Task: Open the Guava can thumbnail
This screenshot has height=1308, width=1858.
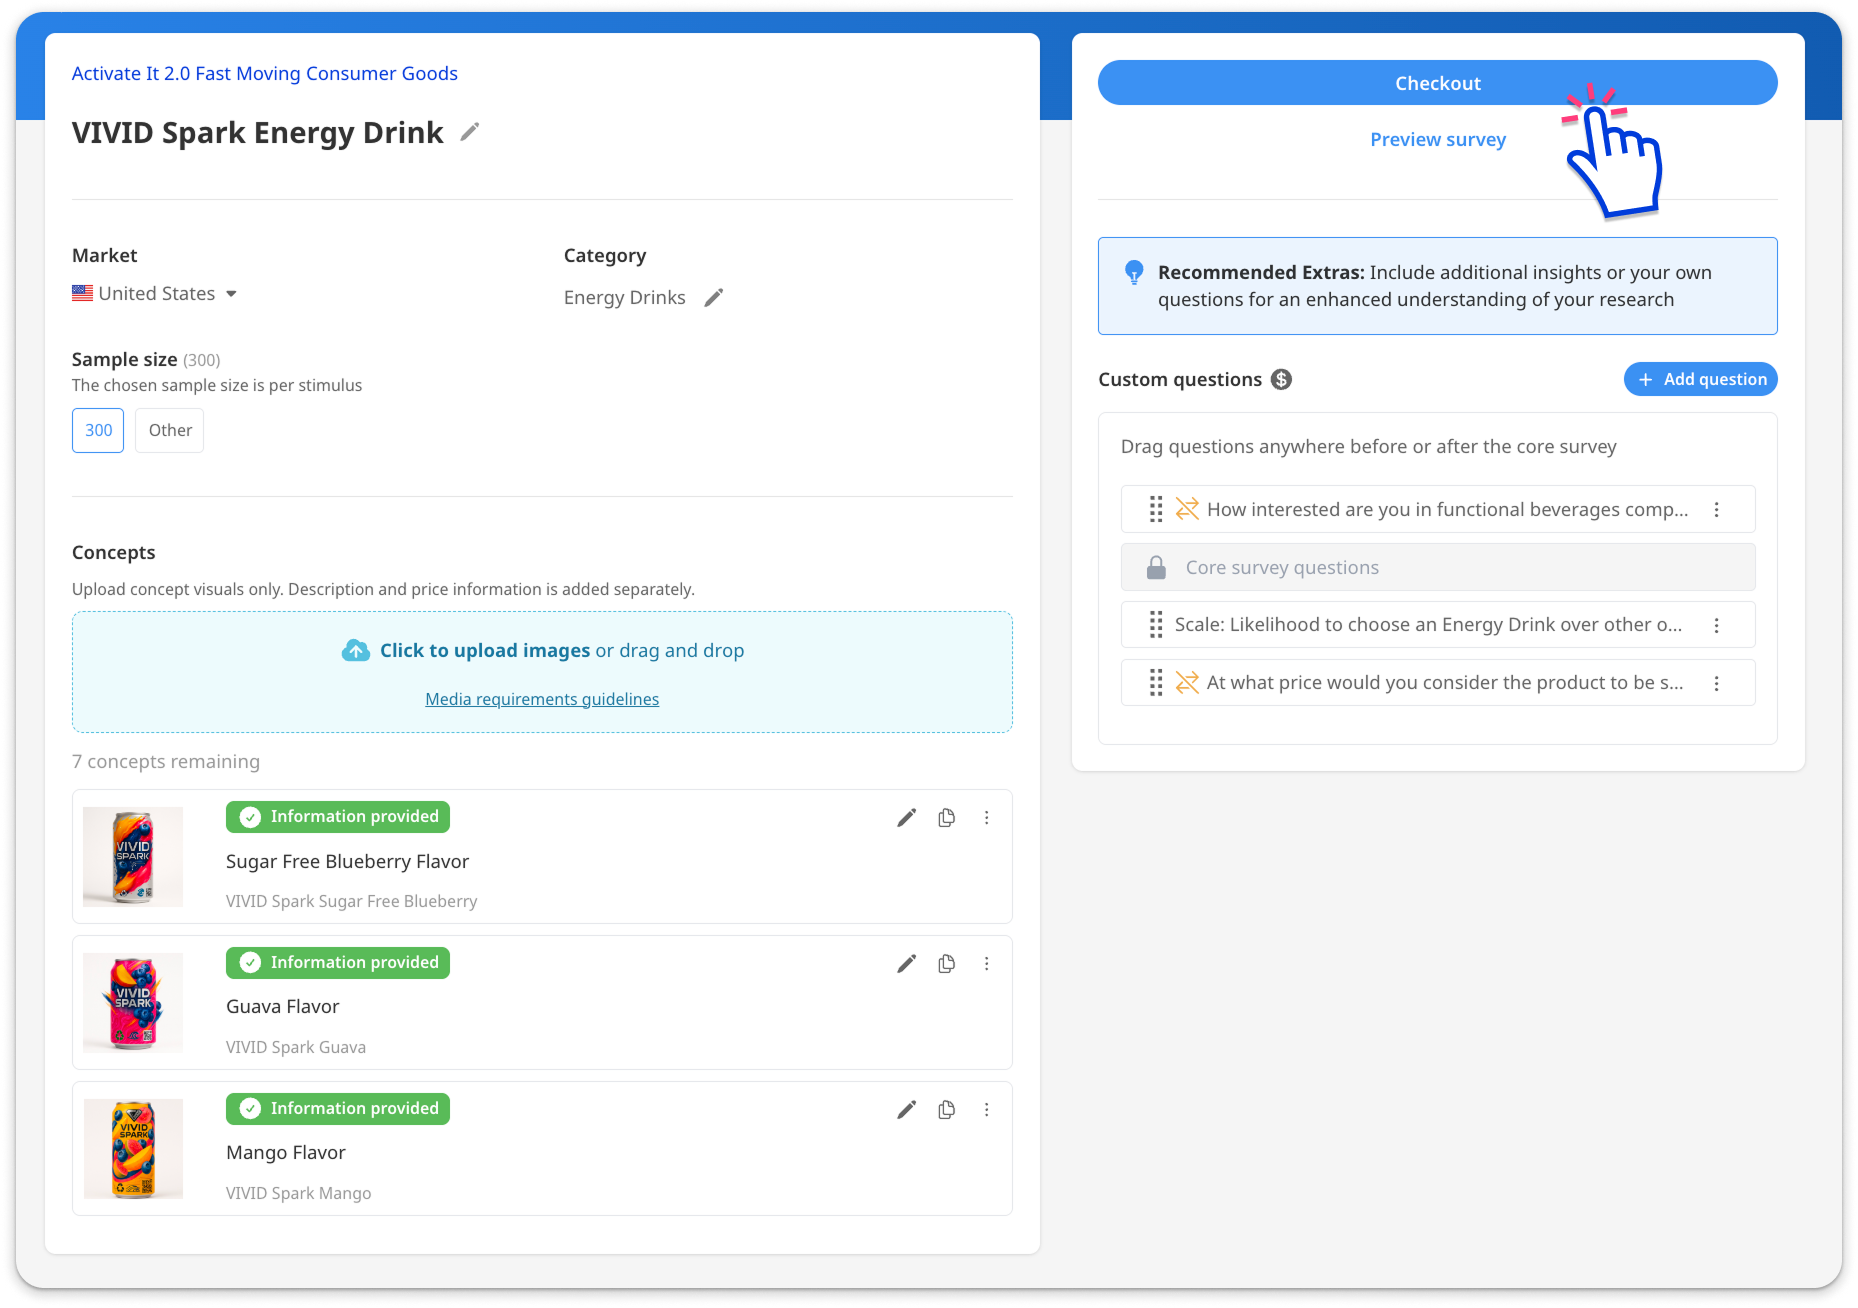Action: (x=133, y=1003)
